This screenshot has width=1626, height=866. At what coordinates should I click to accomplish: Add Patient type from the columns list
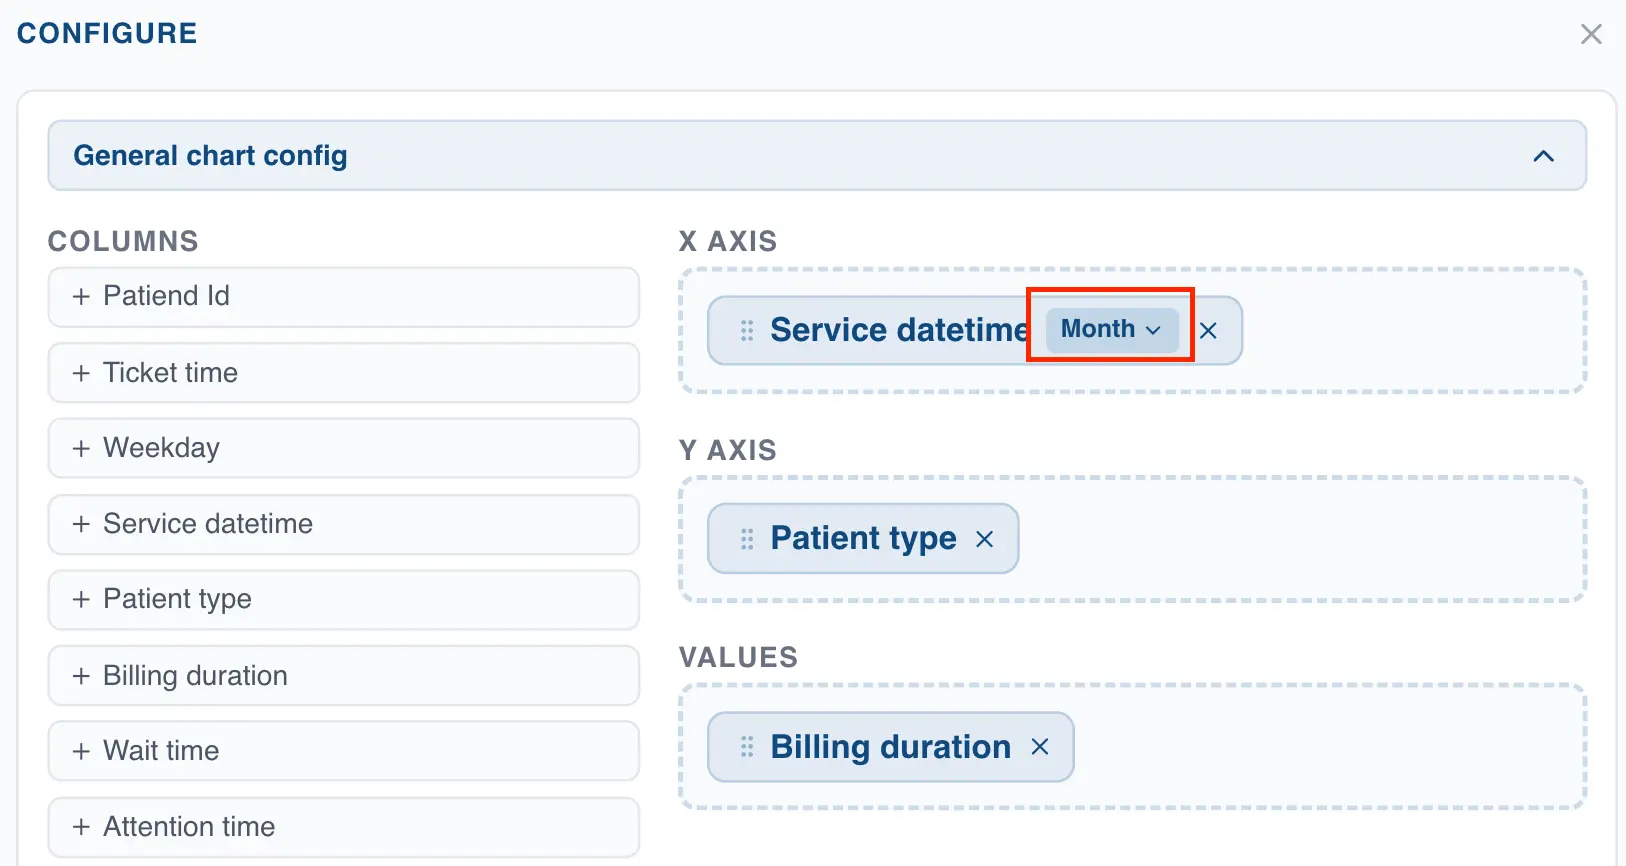point(343,600)
